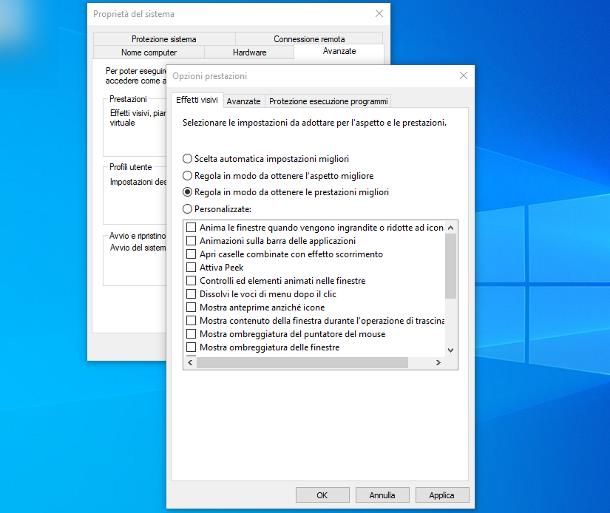
Task: Enable 'Anima le finestre quando vengono ingrandite' checkbox
Action: [191, 227]
